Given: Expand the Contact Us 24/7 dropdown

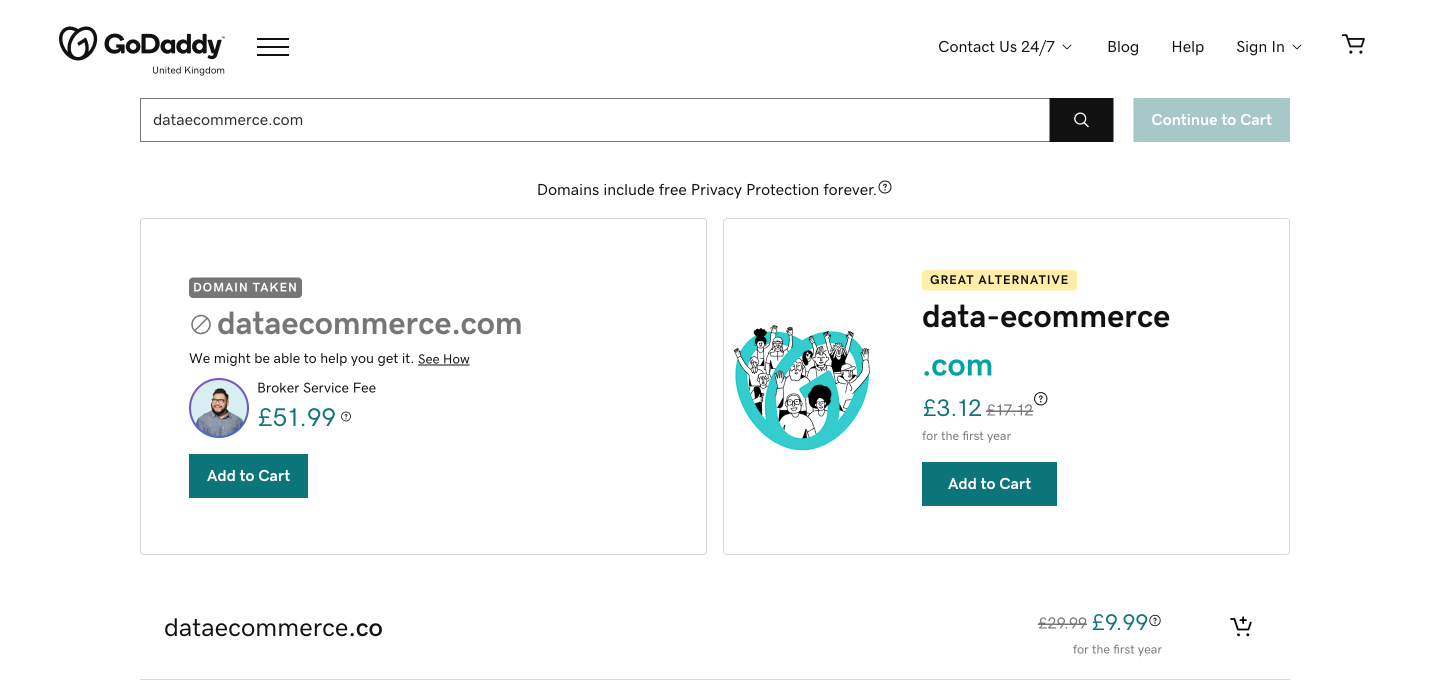Looking at the screenshot, I should (1004, 46).
